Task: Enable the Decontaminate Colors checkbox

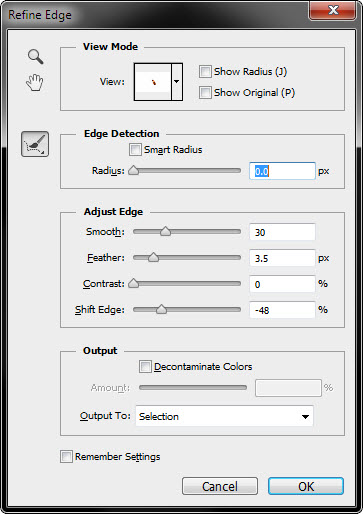Action: tap(145, 367)
